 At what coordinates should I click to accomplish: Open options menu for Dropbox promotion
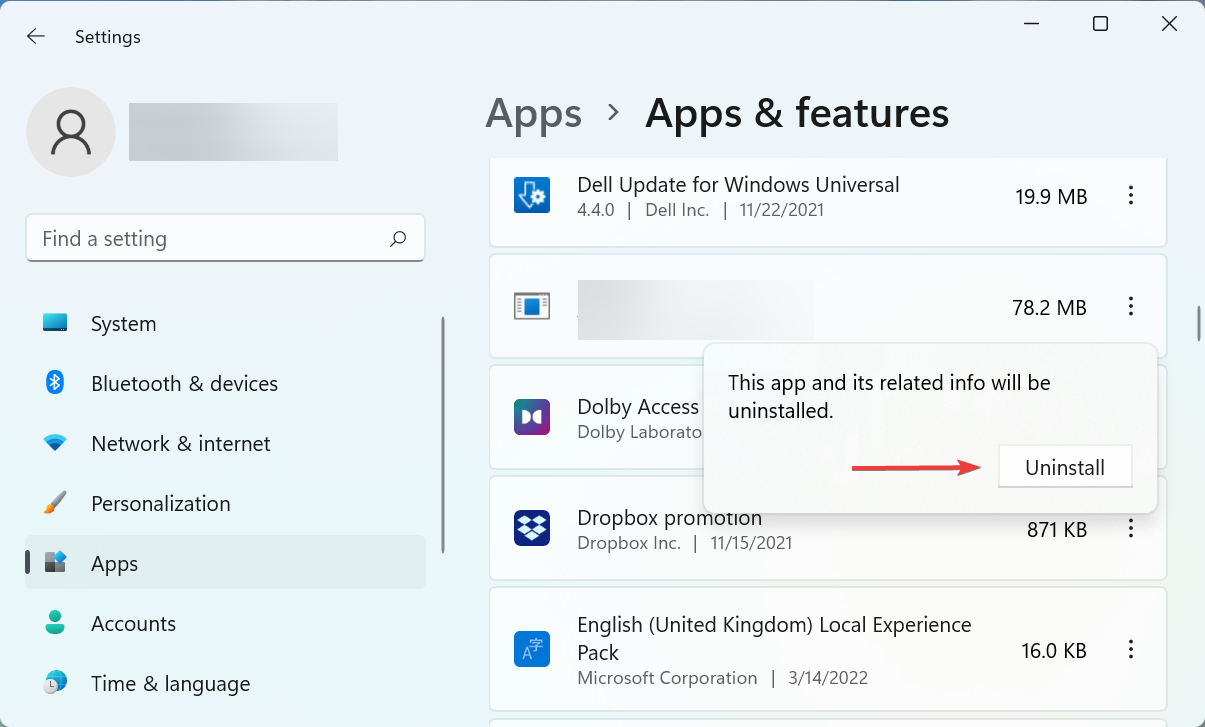[1131, 528]
